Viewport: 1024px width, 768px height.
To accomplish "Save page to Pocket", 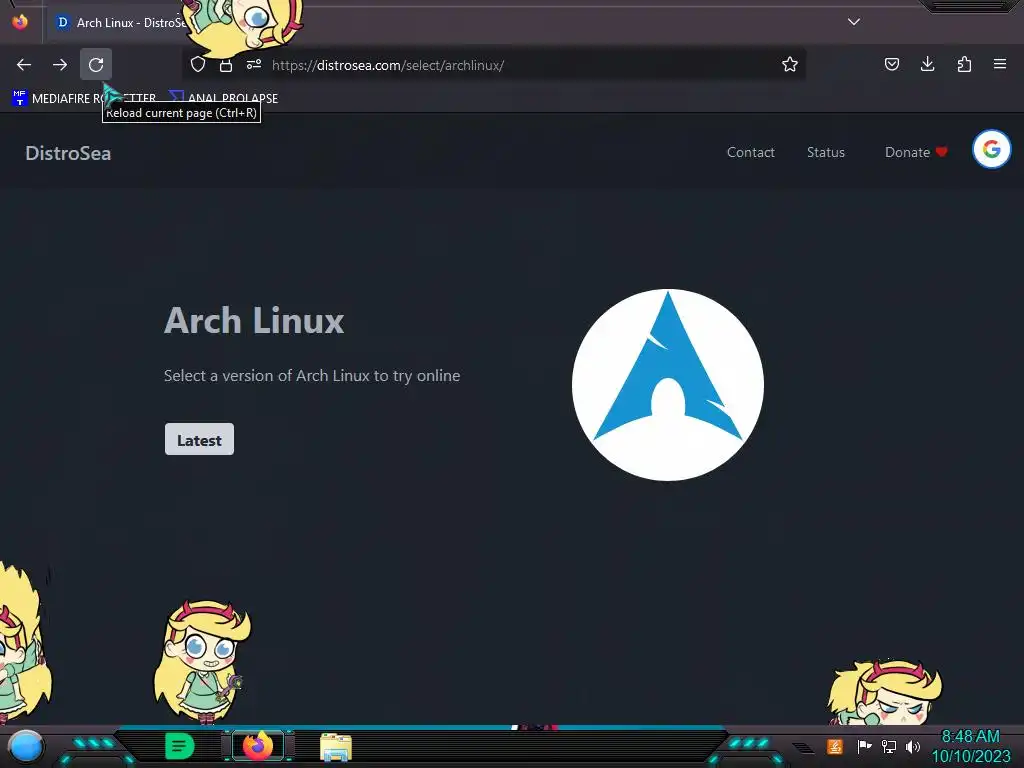I will [891, 64].
